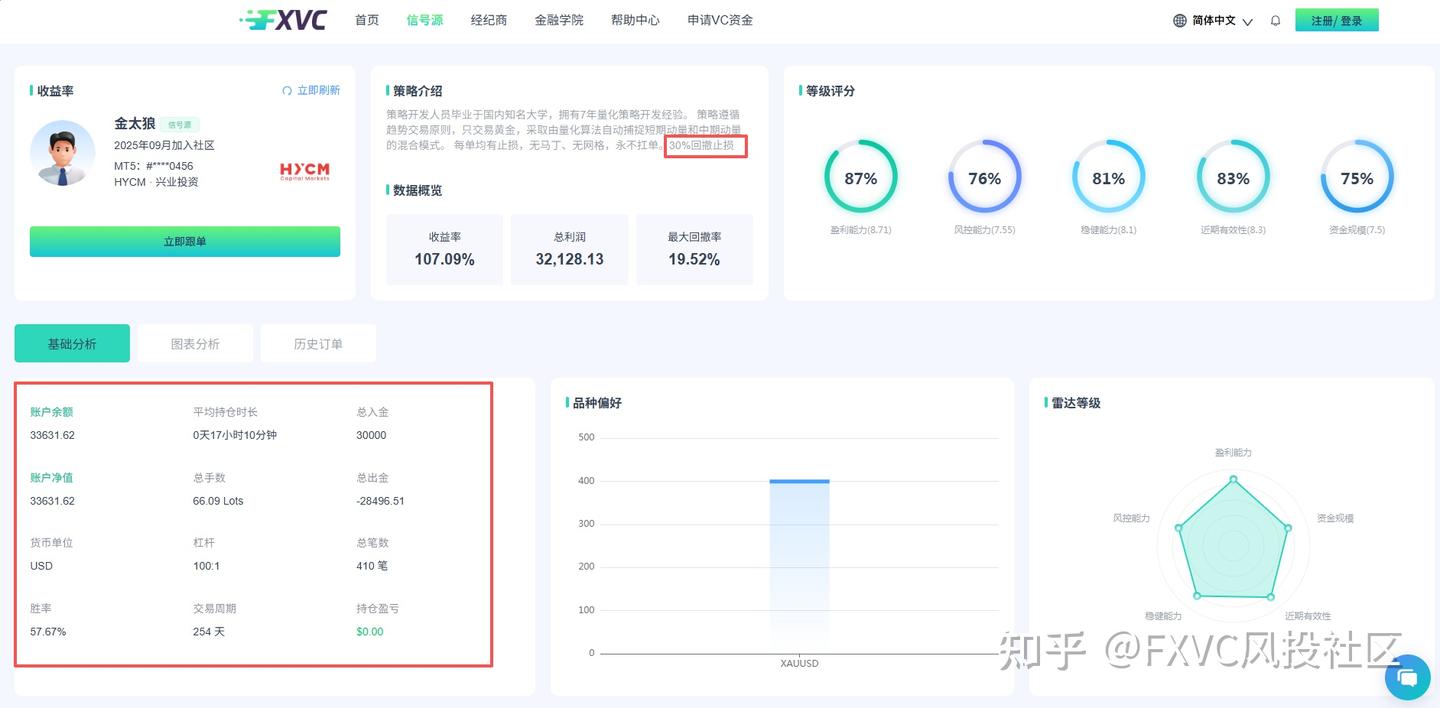Screen dimensions: 1440x708
Task: Select the 基础分析 tab
Action: tap(72, 342)
